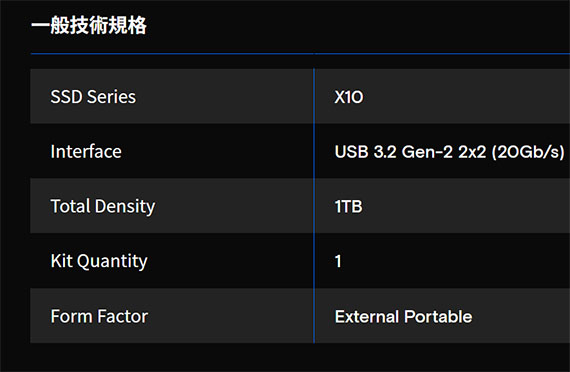Viewport: 570px width, 372px height.
Task: Click the 一般技術規格 section heading
Action: click(x=89, y=25)
